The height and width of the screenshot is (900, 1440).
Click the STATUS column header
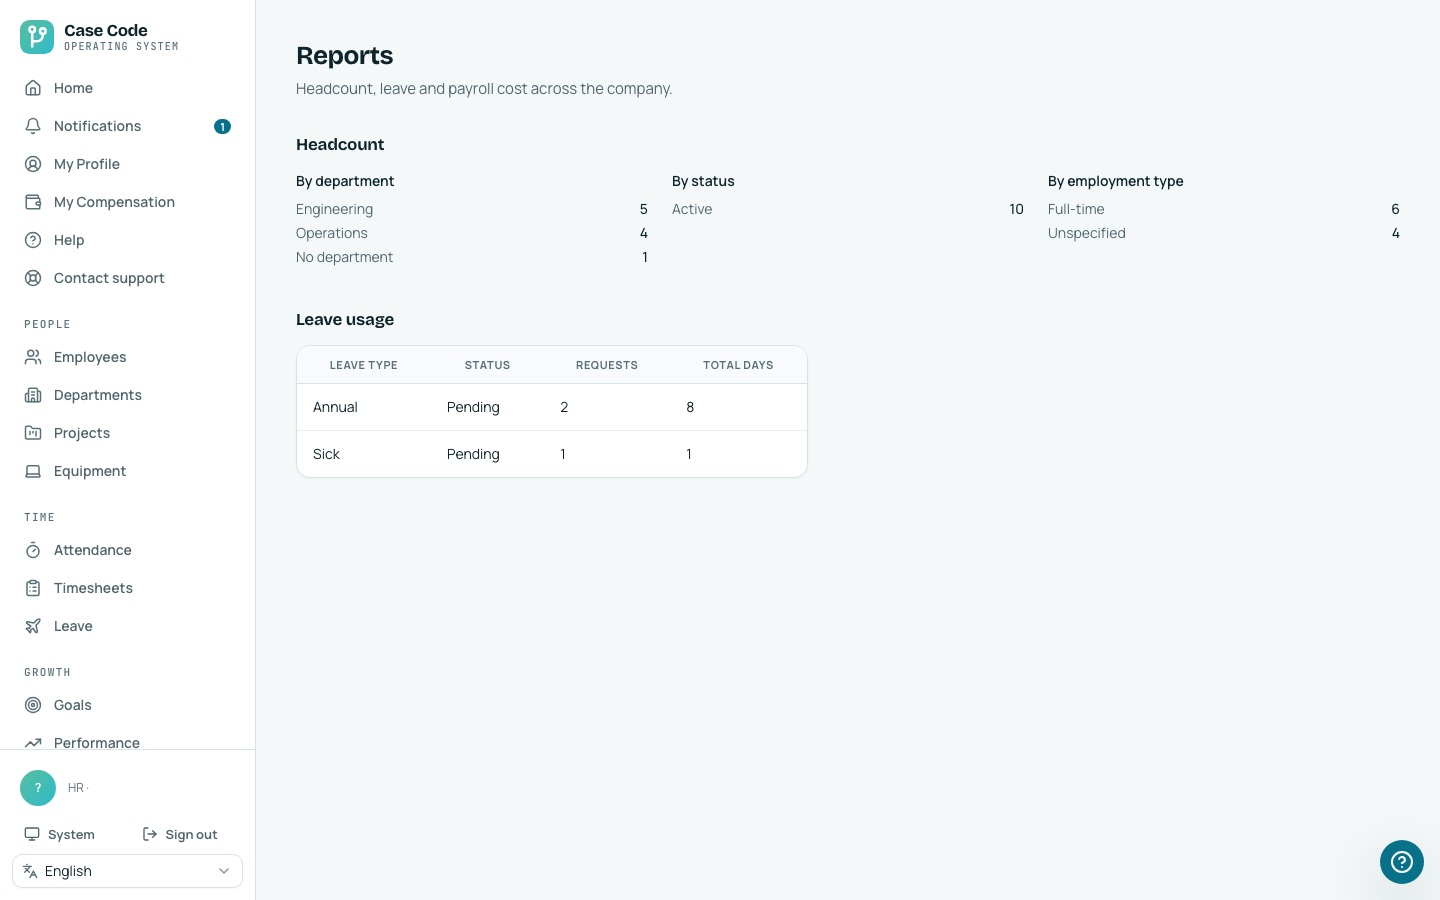click(x=487, y=365)
